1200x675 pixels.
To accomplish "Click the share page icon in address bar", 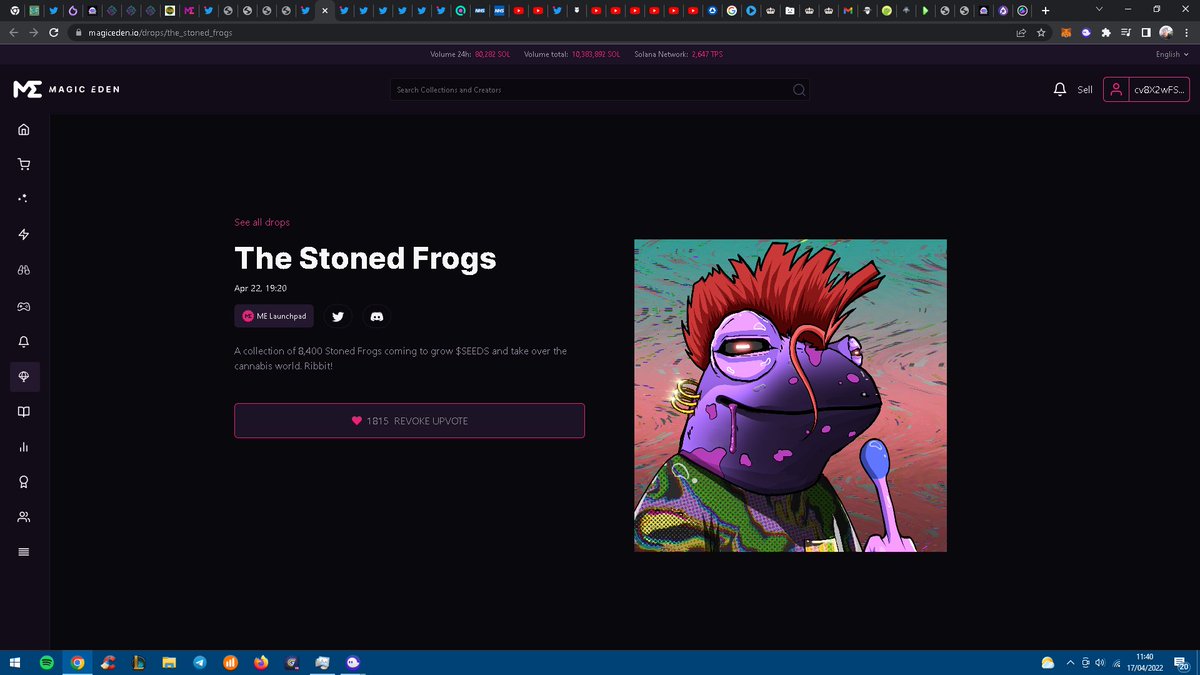I will [x=1021, y=32].
